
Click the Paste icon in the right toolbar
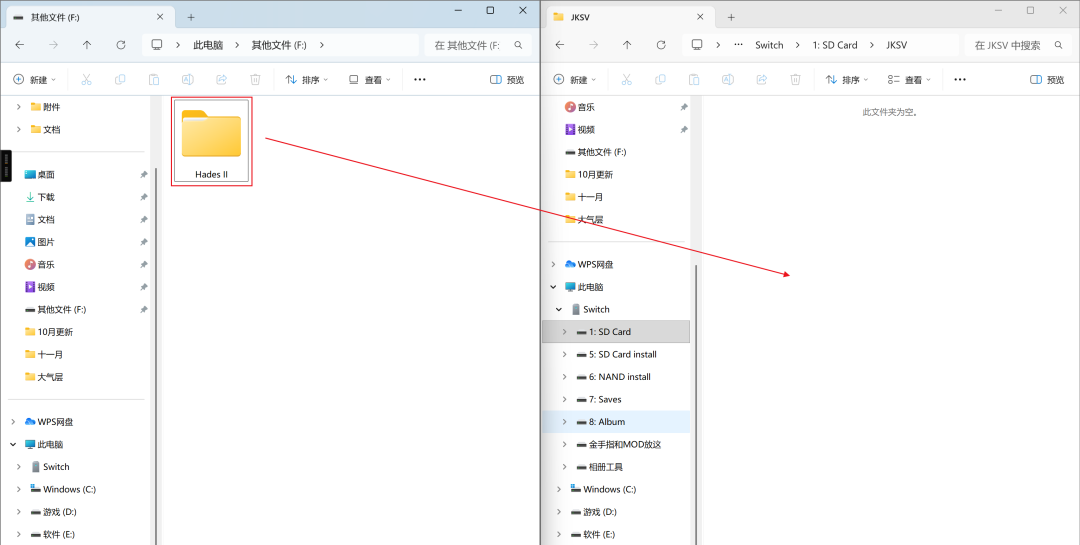coord(694,80)
